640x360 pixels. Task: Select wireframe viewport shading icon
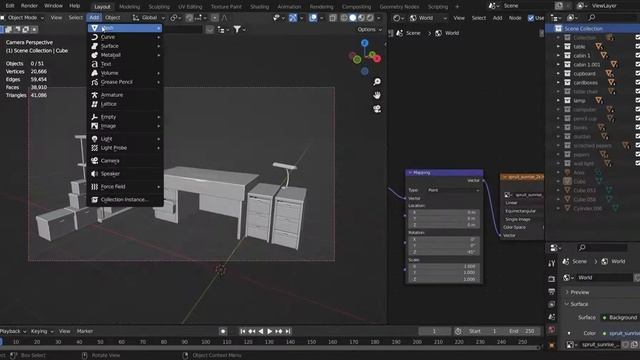click(344, 18)
